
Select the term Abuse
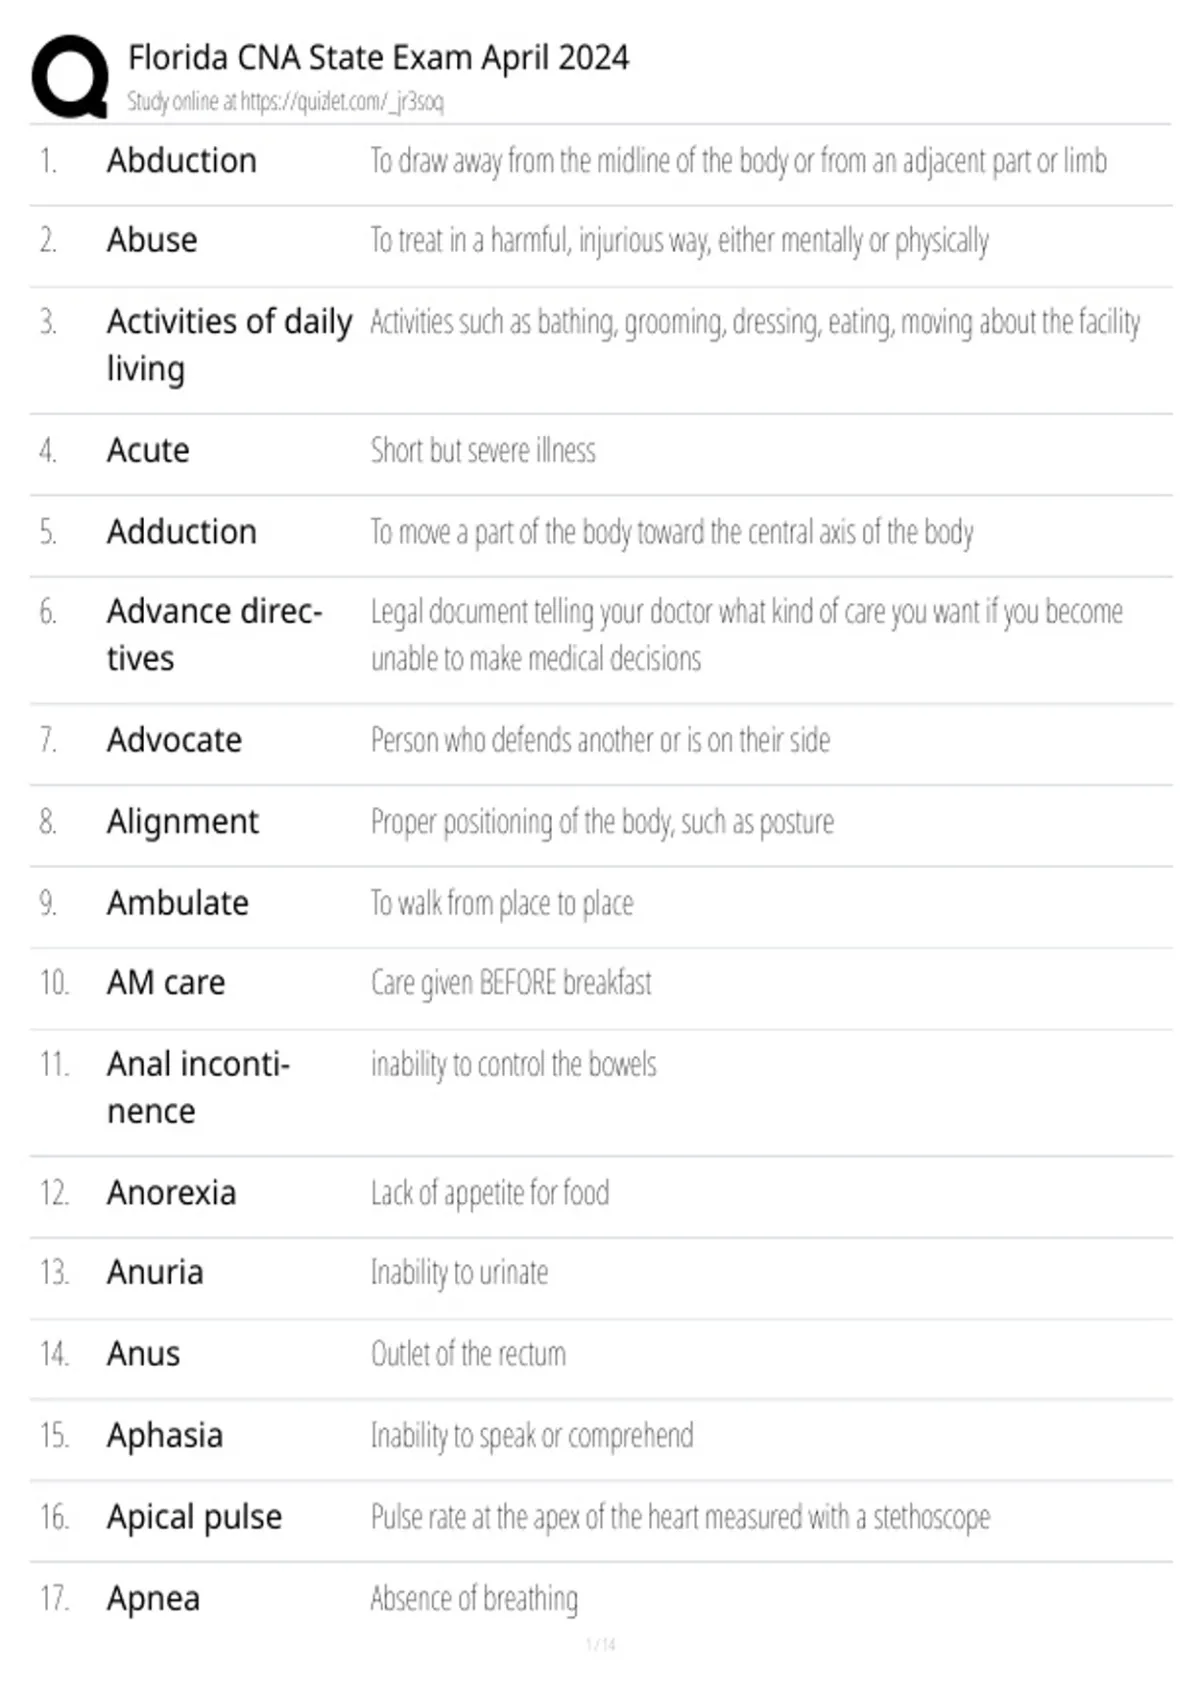click(x=152, y=240)
